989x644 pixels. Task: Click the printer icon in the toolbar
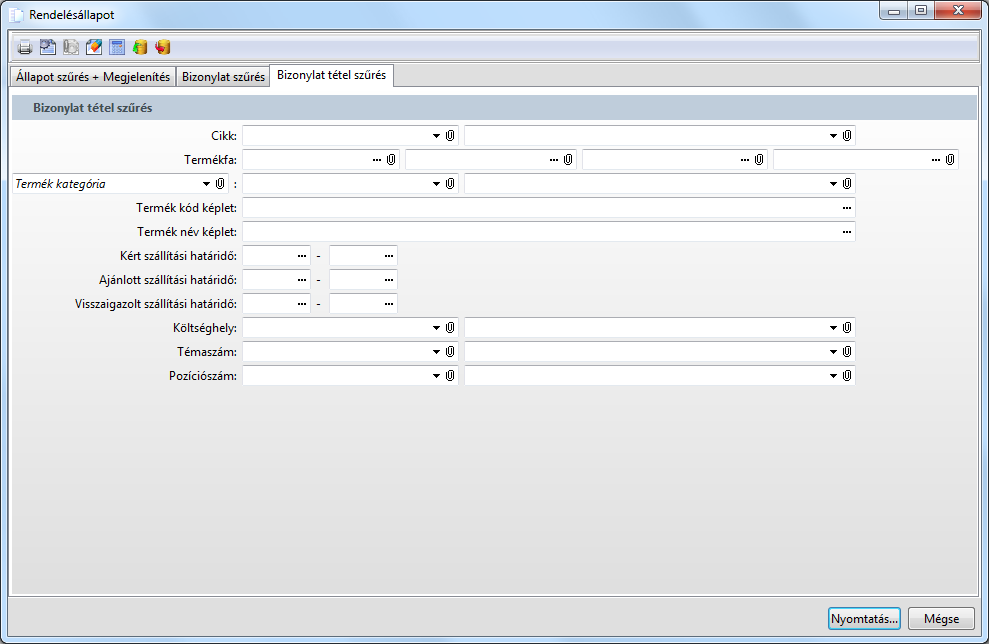pos(25,47)
